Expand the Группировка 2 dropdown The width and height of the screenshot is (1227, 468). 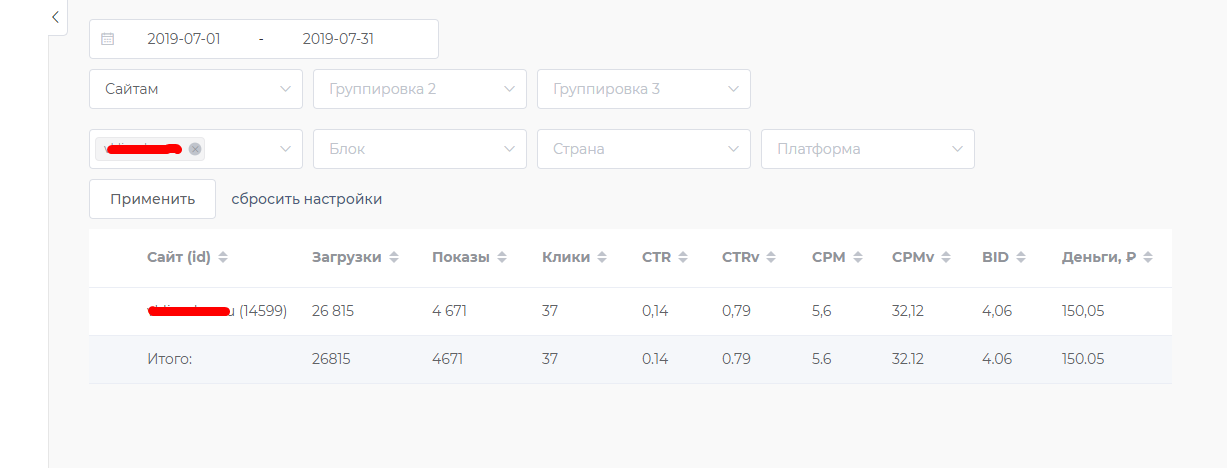(x=420, y=89)
